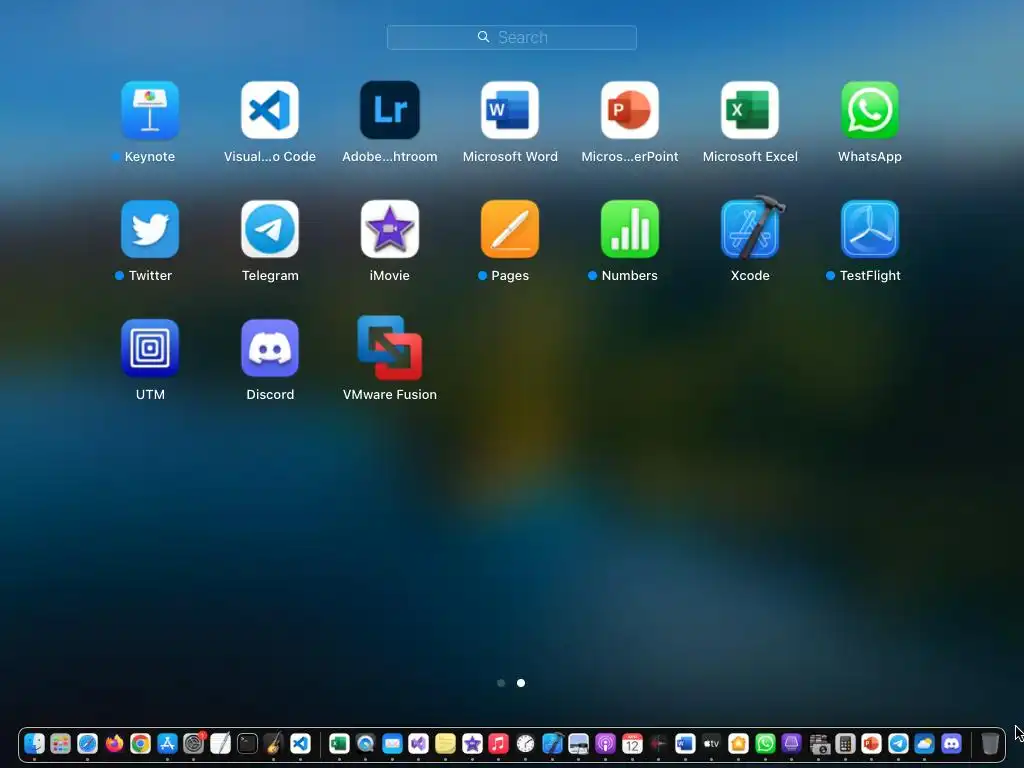Launch Microsoft Excel from Launchpad grid
This screenshot has width=1024, height=768.
tap(750, 110)
